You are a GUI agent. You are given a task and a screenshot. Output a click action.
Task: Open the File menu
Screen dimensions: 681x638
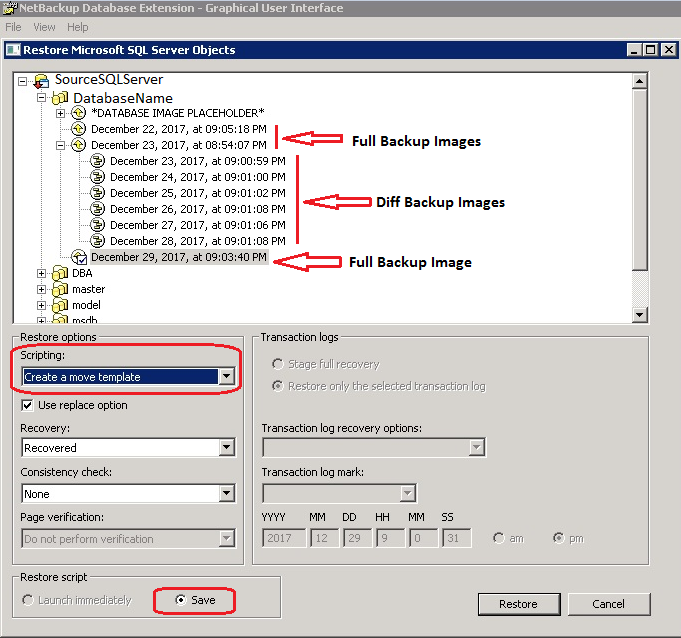pyautogui.click(x=13, y=27)
